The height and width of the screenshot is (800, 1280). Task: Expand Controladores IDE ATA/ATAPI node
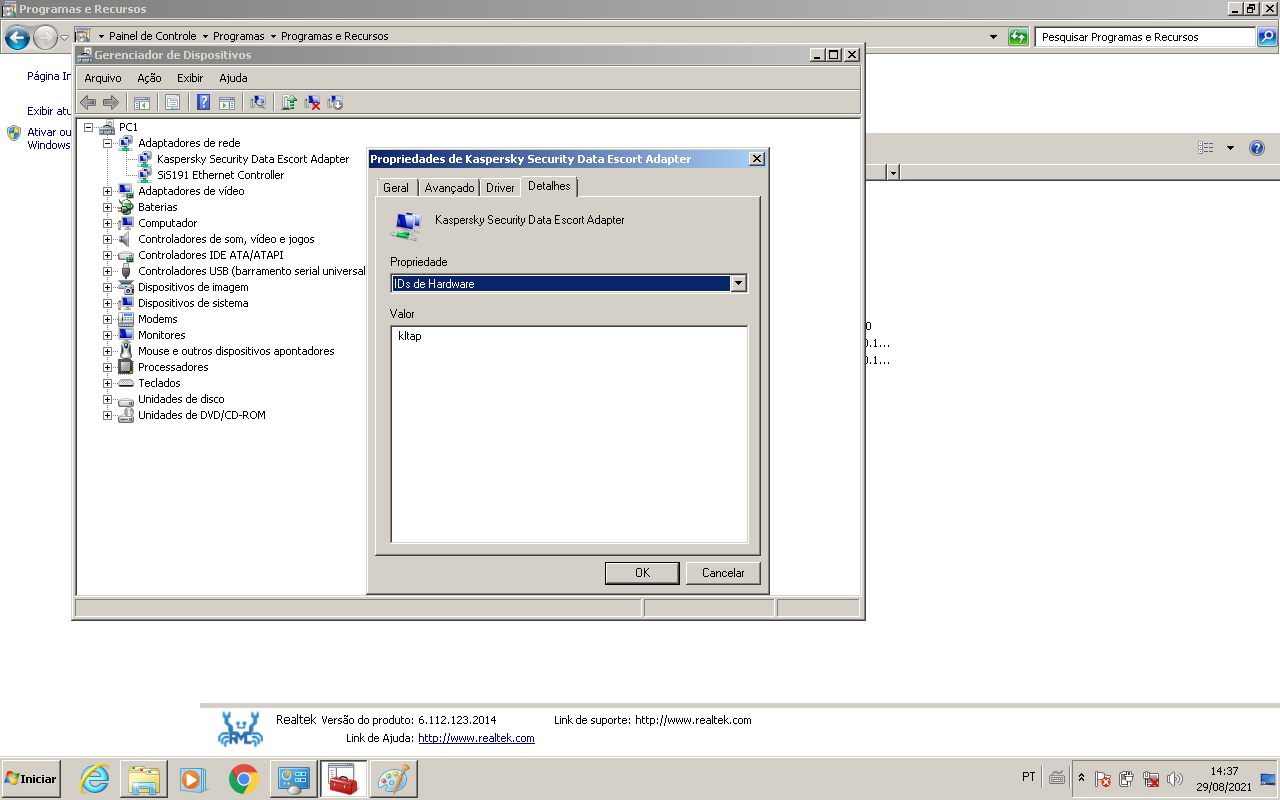[x=108, y=255]
